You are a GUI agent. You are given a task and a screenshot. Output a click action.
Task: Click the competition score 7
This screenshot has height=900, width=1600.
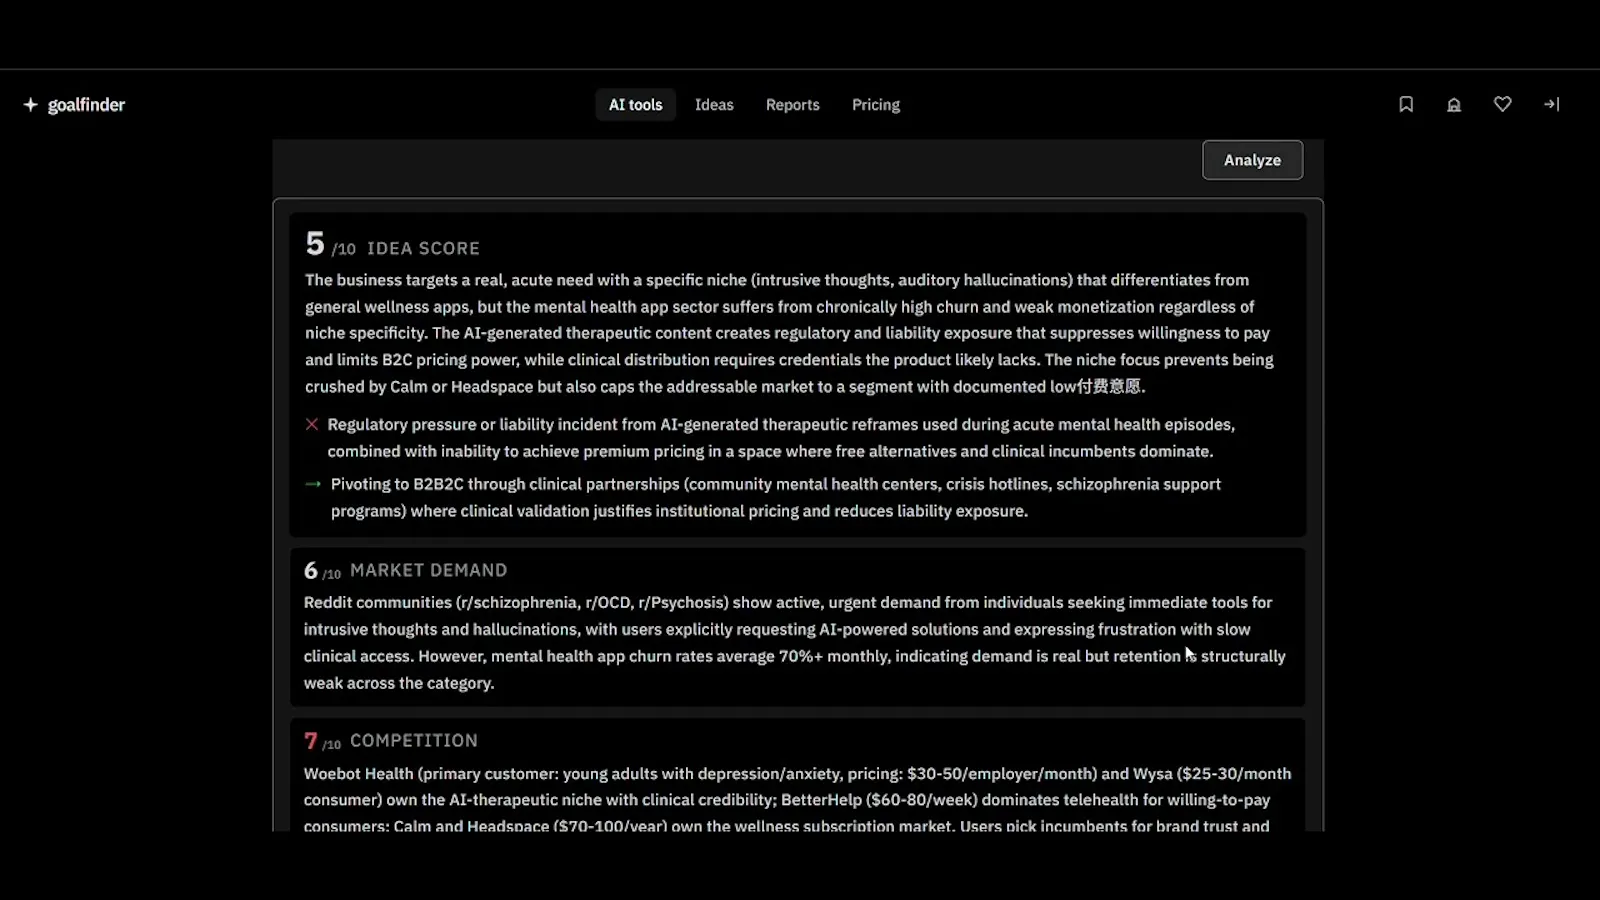311,741
